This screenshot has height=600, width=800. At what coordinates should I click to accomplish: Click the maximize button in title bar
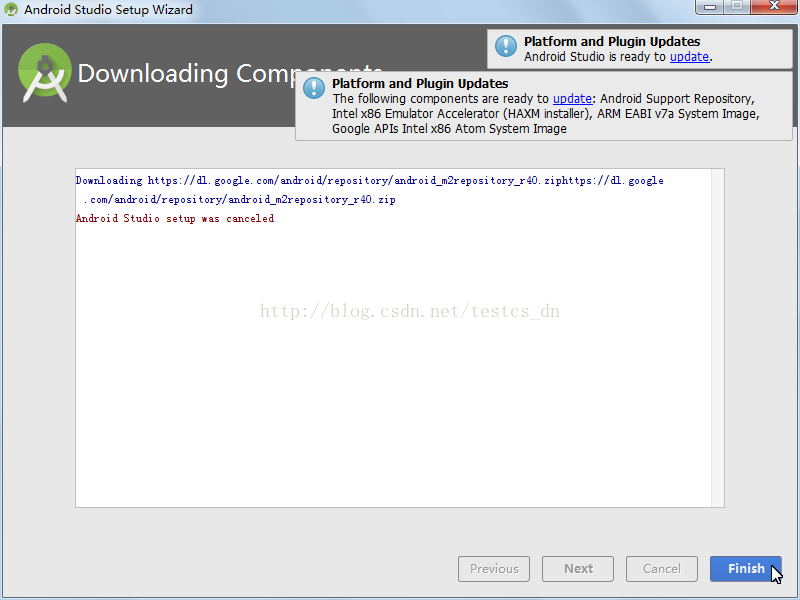(x=737, y=7)
